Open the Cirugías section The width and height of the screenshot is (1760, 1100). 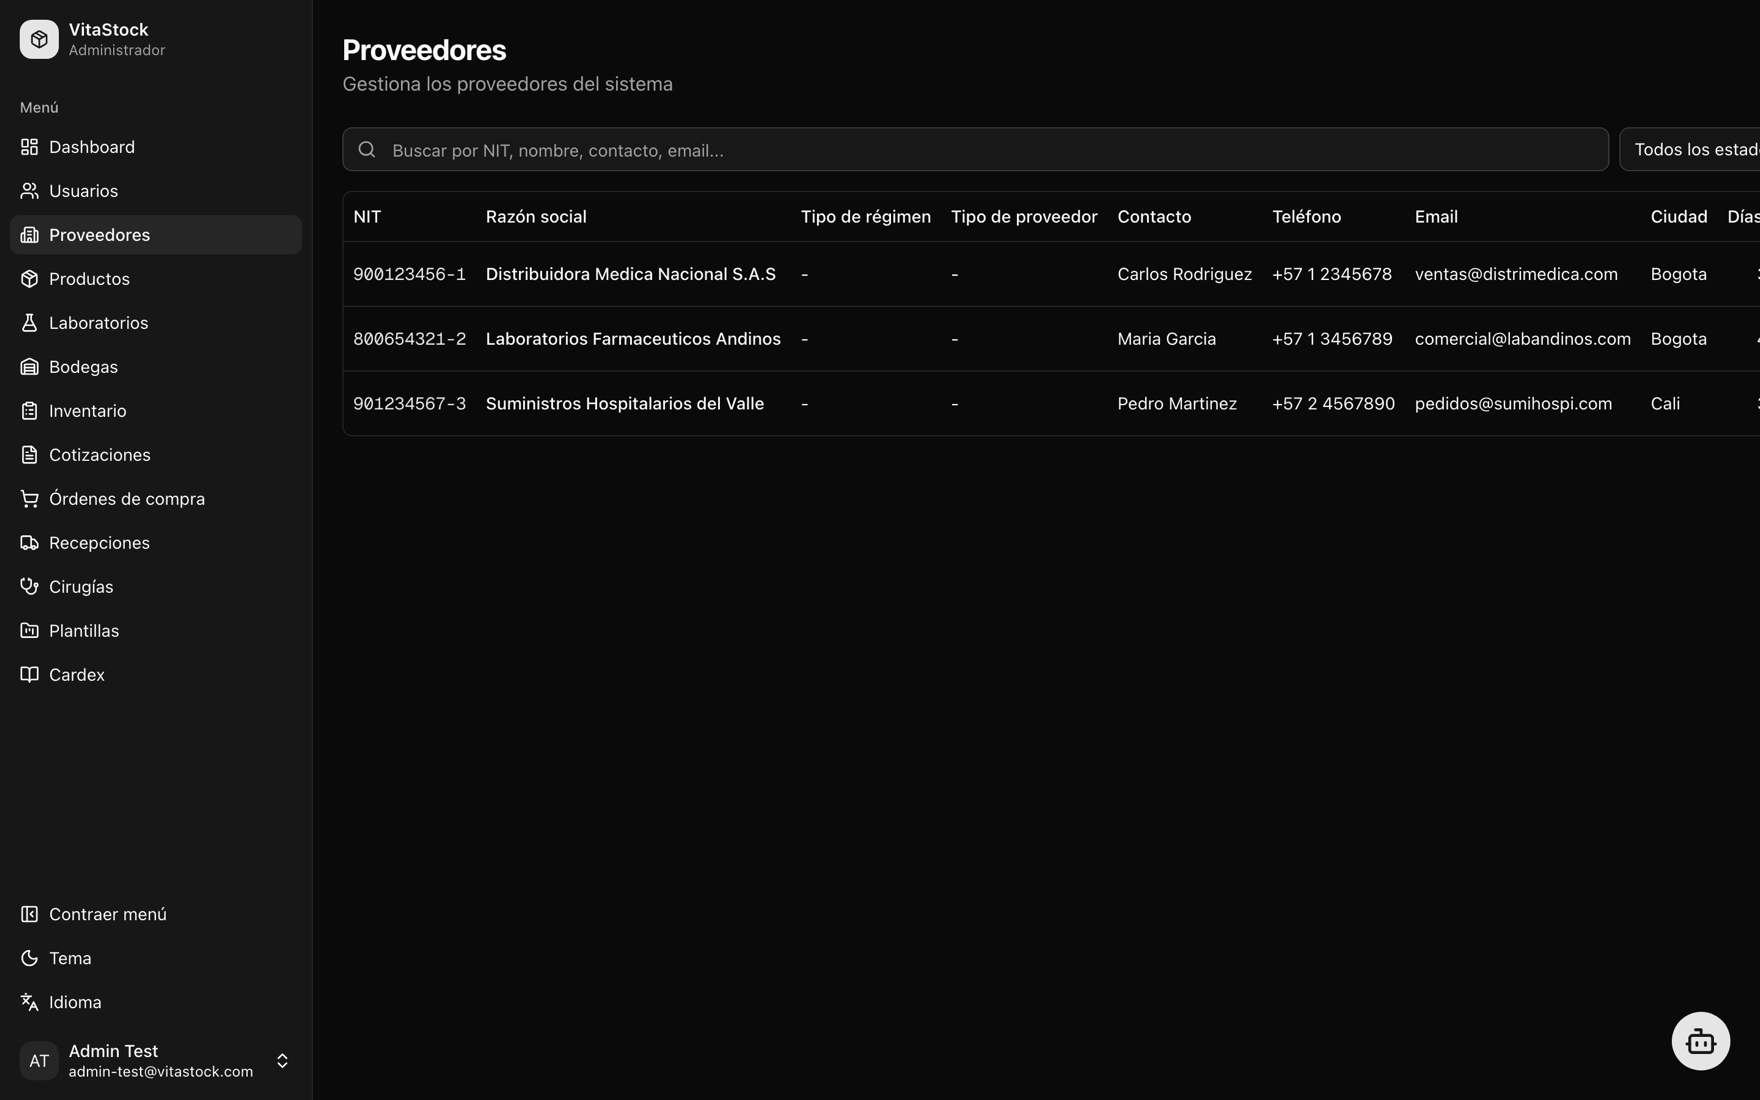pos(156,587)
